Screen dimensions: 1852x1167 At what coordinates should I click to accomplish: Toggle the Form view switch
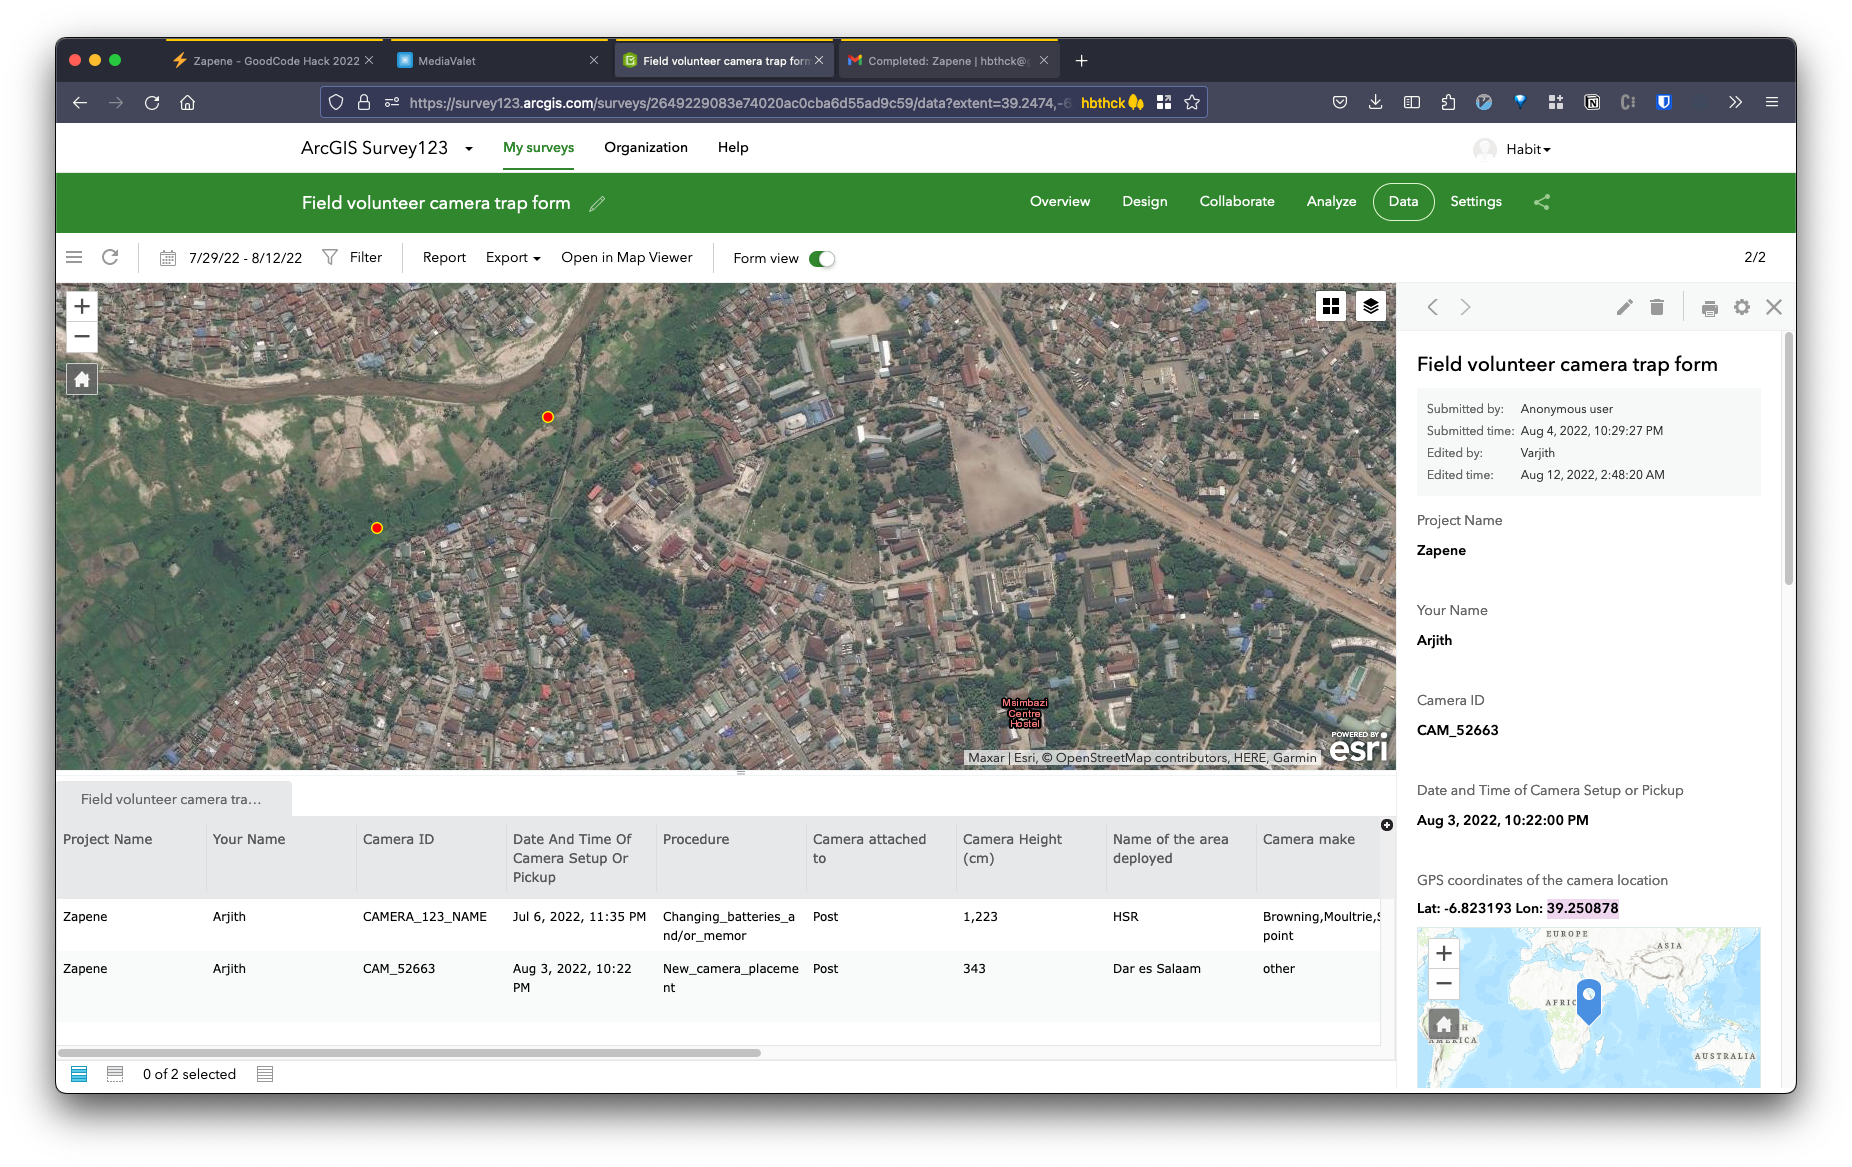coord(821,259)
